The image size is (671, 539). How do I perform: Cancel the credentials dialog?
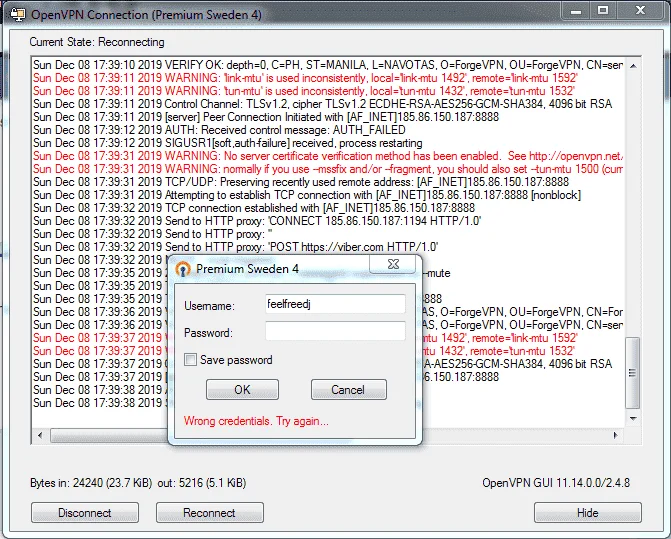[349, 390]
